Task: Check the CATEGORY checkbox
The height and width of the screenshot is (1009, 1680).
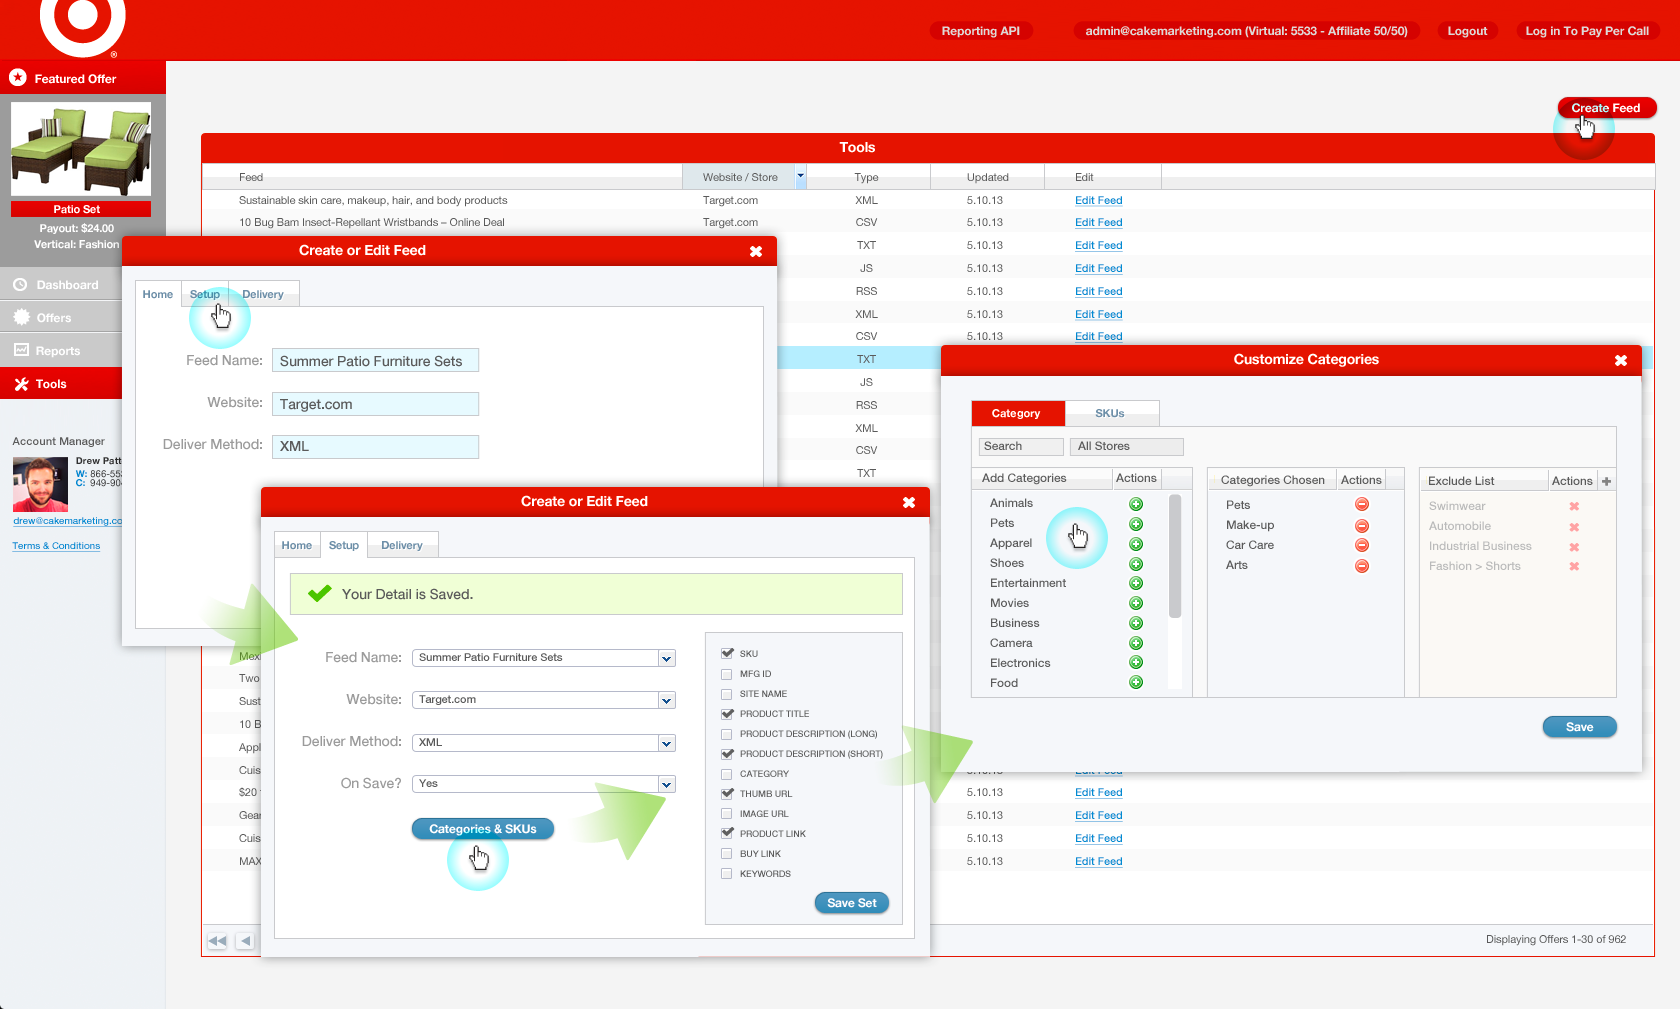Action: tap(727, 774)
